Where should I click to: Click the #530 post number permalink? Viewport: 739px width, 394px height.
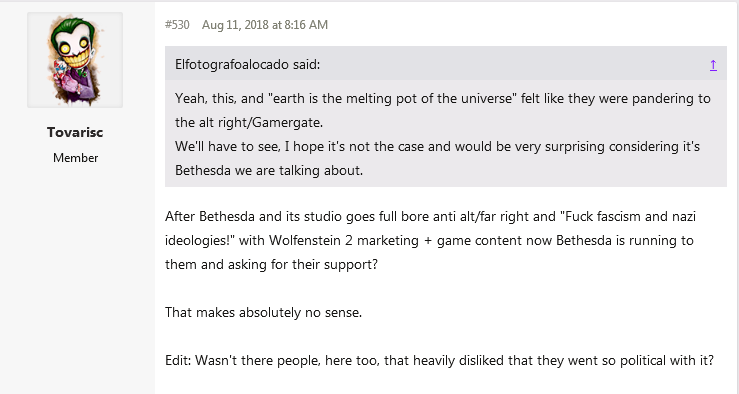click(177, 25)
